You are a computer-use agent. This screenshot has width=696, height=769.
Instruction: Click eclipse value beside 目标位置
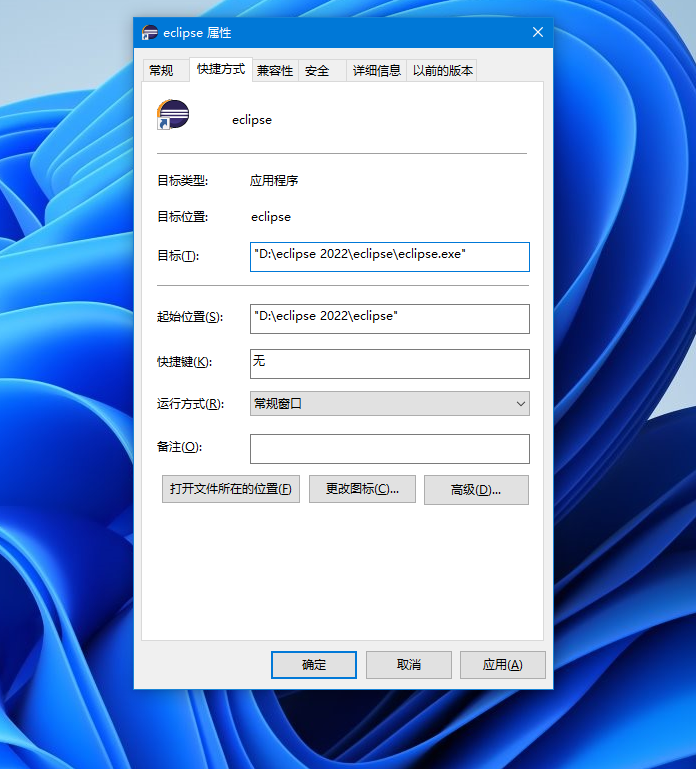click(271, 217)
